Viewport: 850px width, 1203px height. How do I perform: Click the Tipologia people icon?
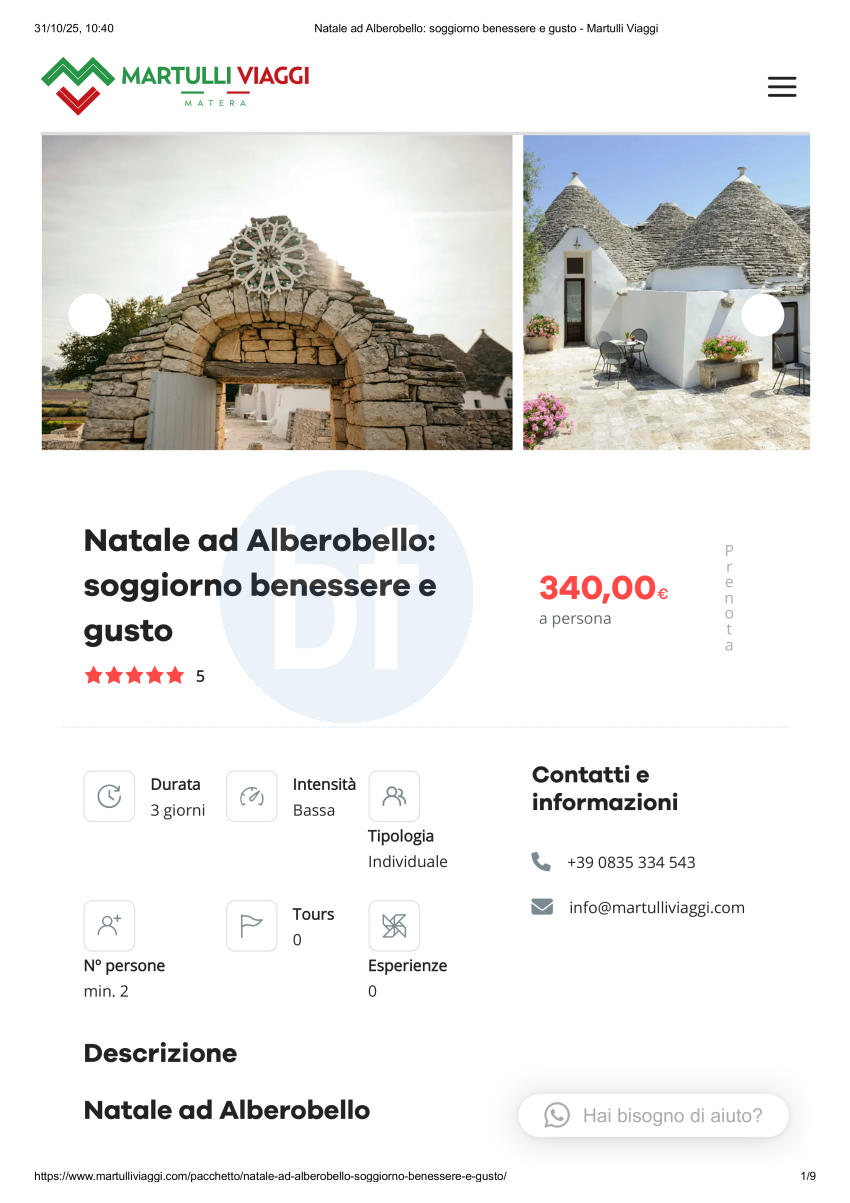(x=394, y=796)
